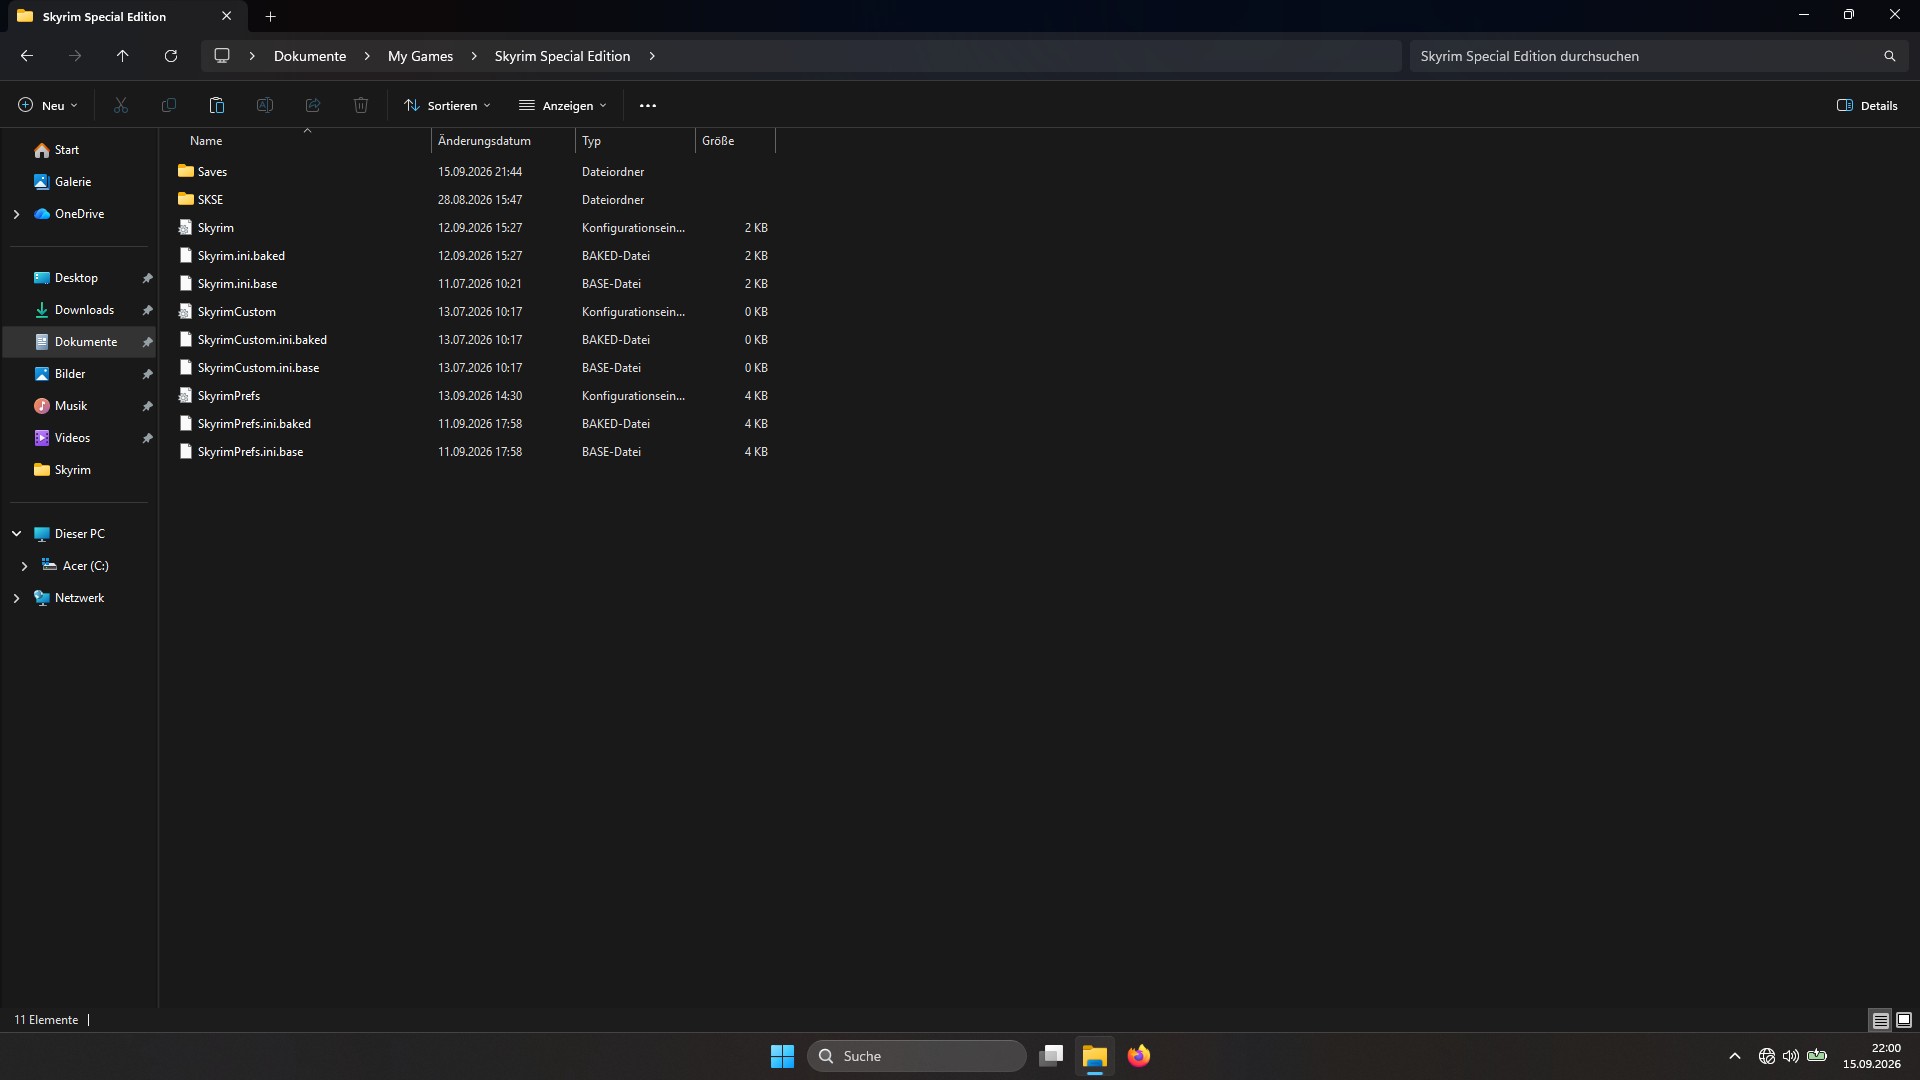Switch to details list view icon
Viewport: 1920px width, 1080px height.
click(x=1881, y=1020)
